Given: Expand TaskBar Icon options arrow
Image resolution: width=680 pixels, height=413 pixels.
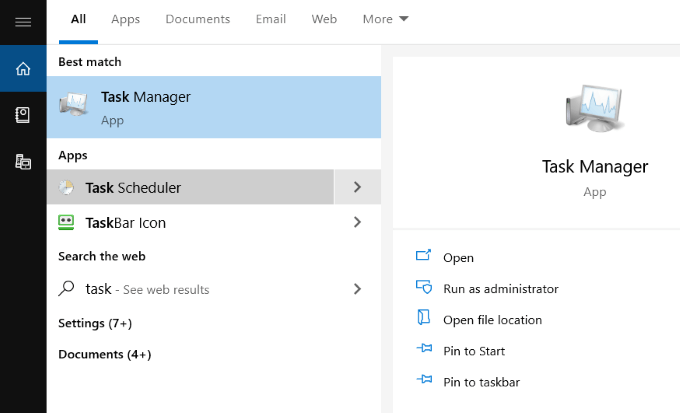Looking at the screenshot, I should [x=357, y=222].
